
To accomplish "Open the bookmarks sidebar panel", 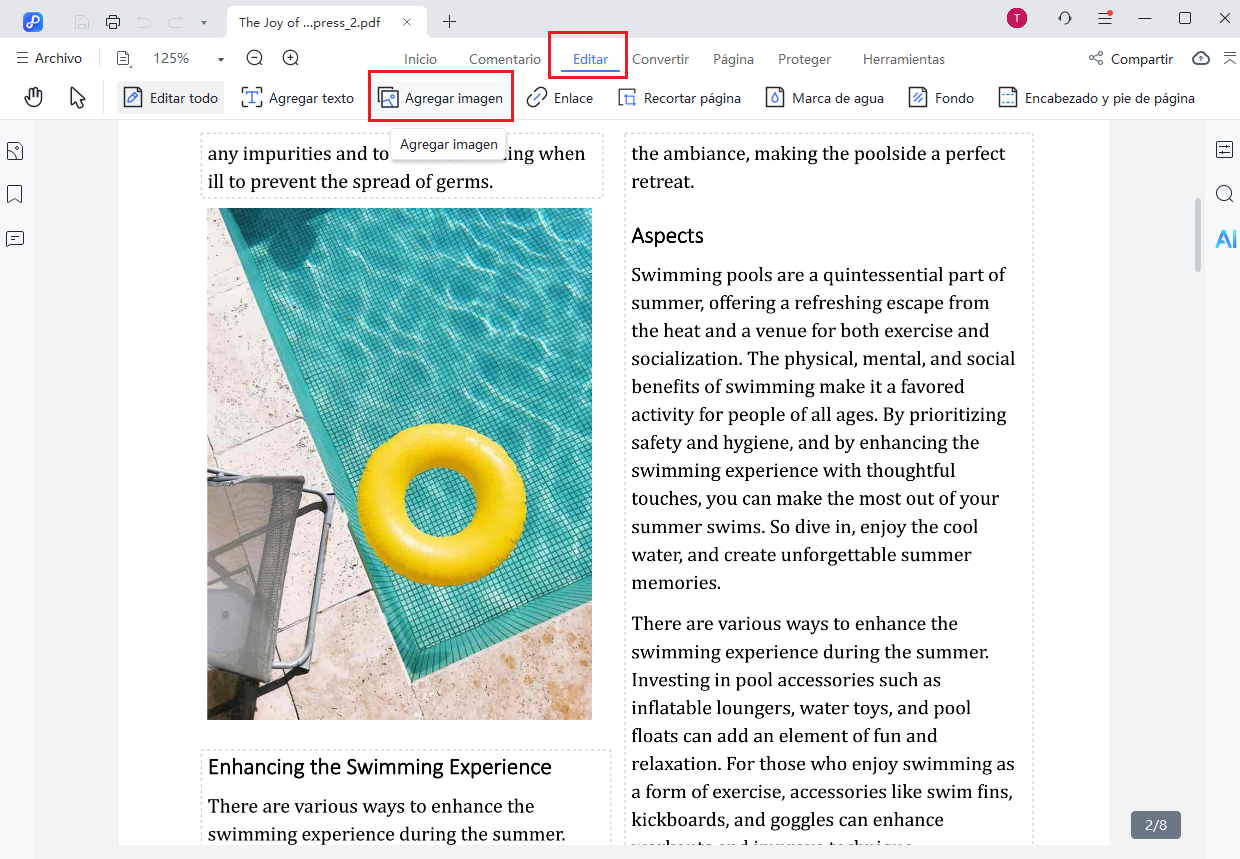I will [15, 194].
